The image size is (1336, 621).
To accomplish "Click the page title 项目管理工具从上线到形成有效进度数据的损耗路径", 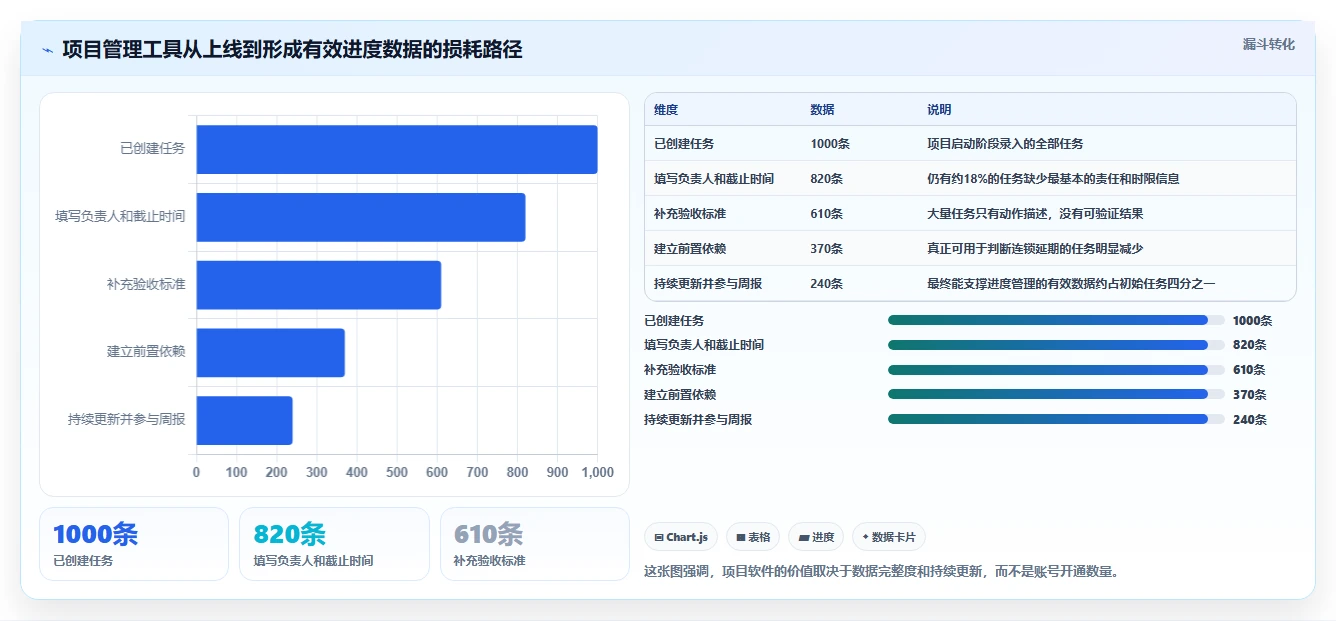I will 292,50.
